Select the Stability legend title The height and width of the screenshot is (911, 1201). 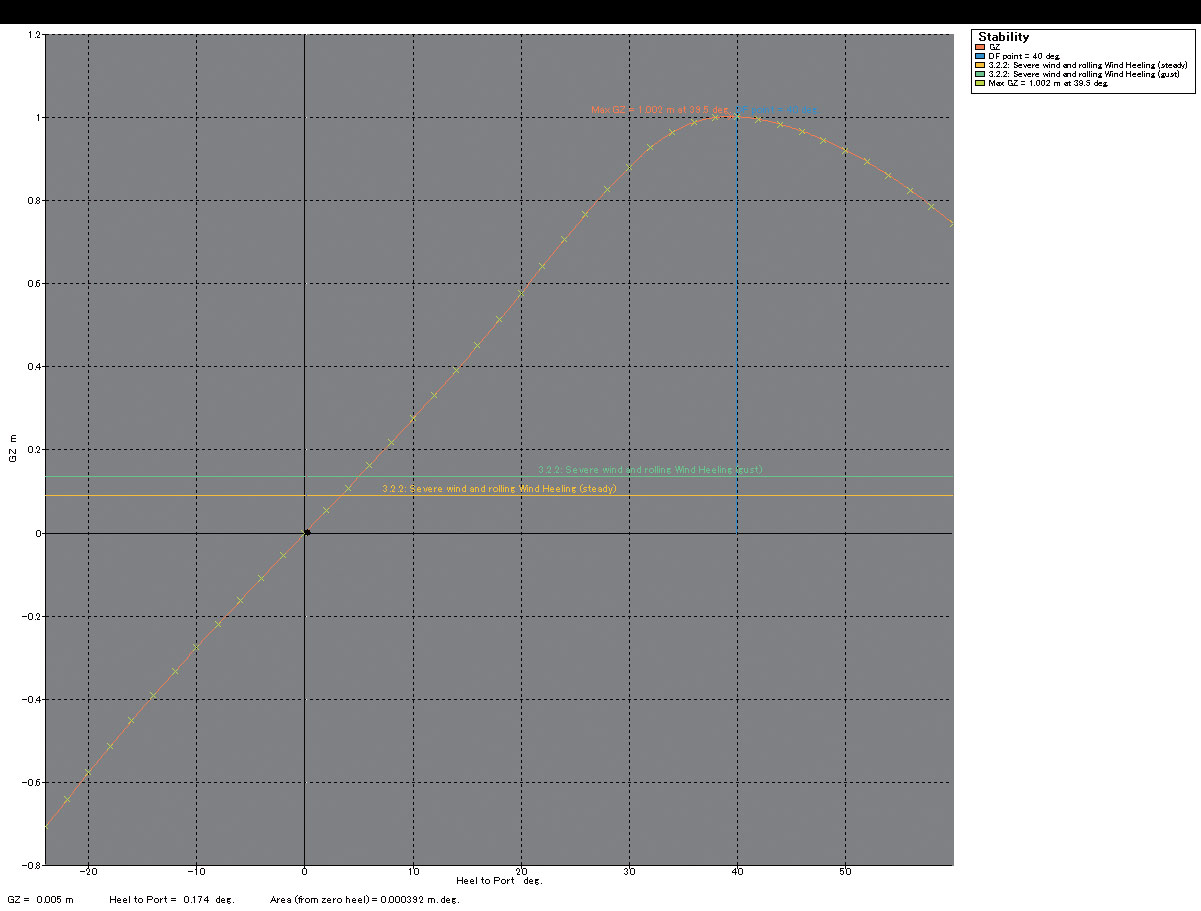pyautogui.click(x=1003, y=37)
